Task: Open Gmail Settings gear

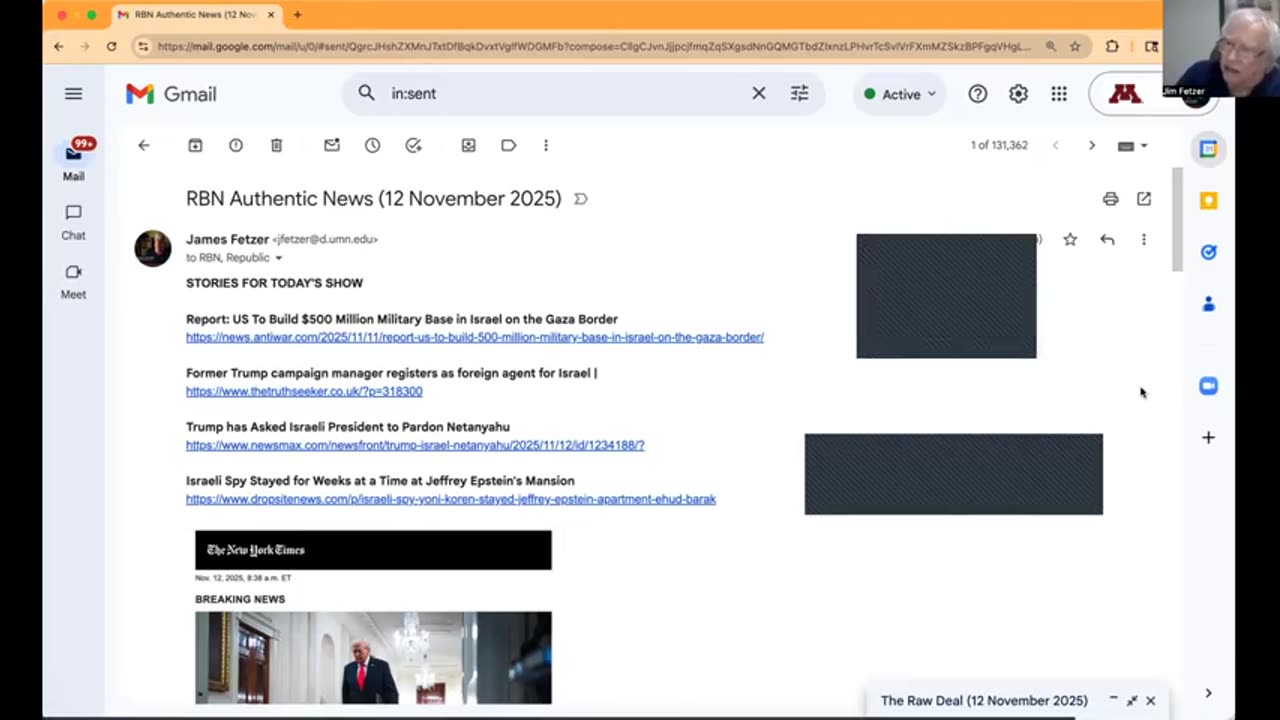Action: pos(1018,94)
